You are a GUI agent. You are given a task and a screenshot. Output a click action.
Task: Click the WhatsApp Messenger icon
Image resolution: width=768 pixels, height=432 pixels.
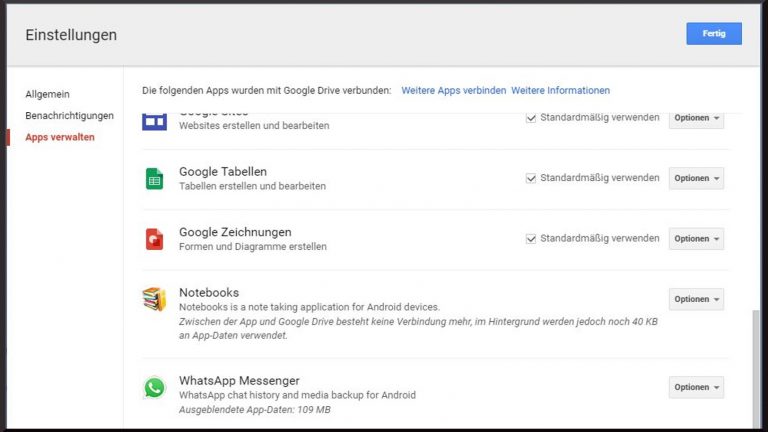[154, 387]
